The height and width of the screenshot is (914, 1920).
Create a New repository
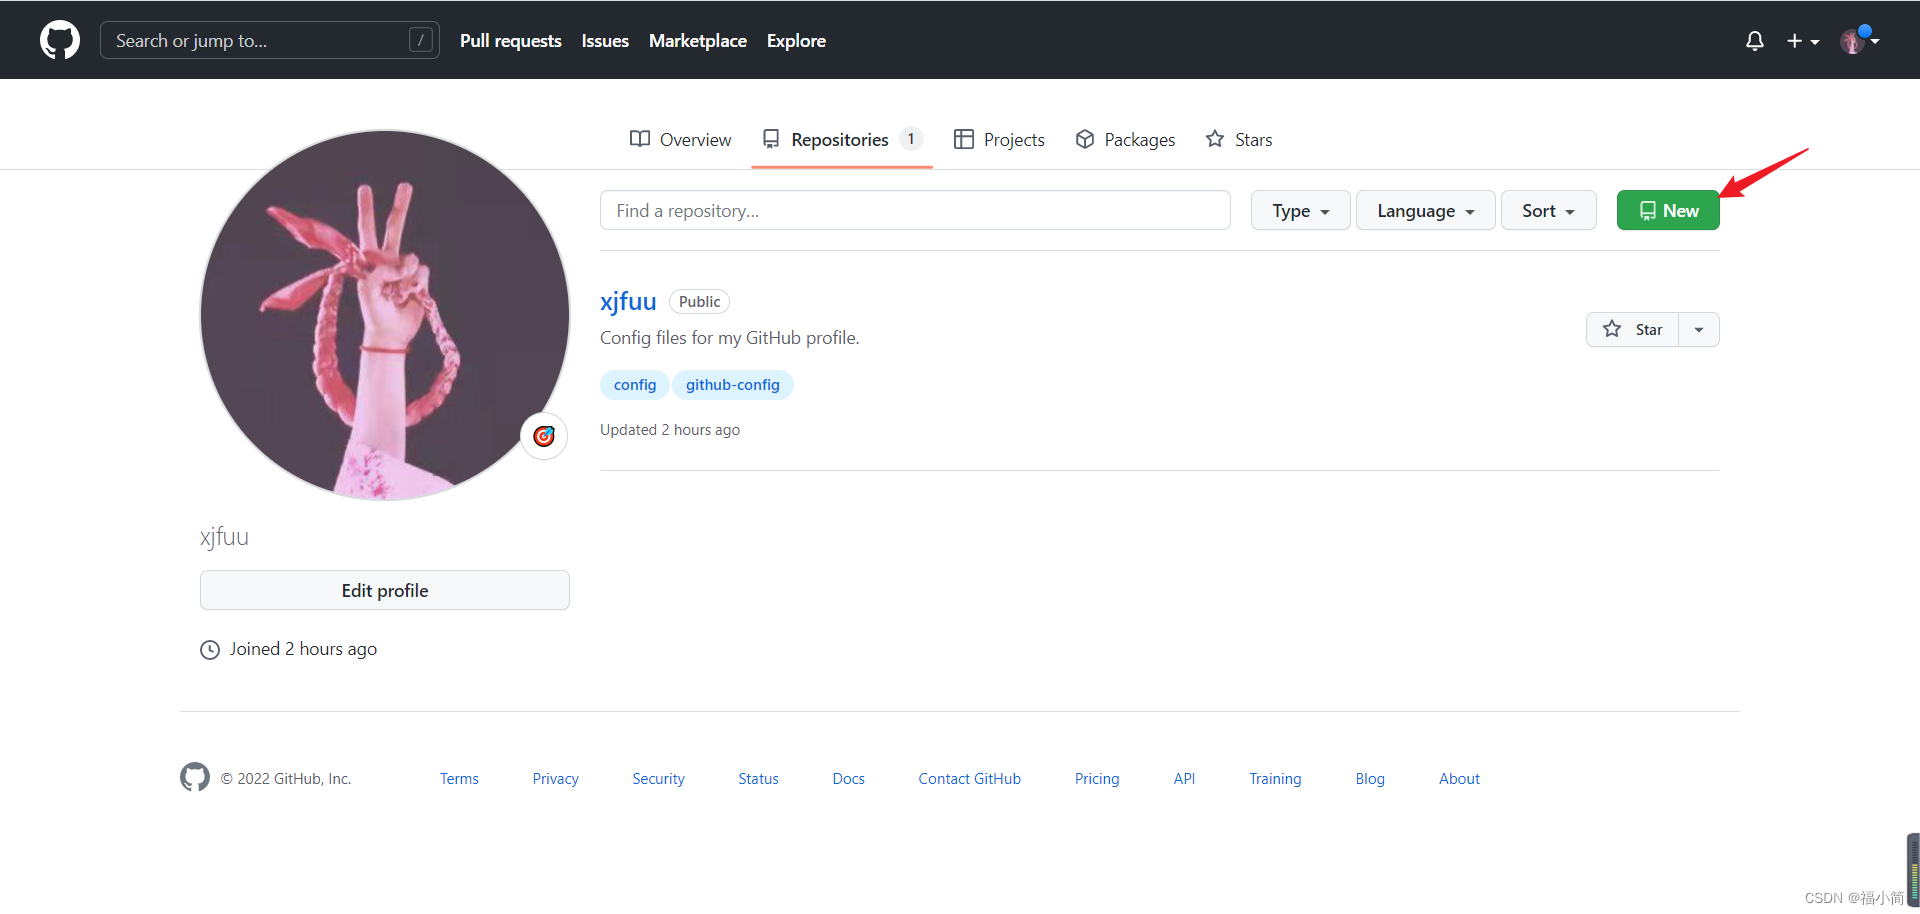point(1668,210)
